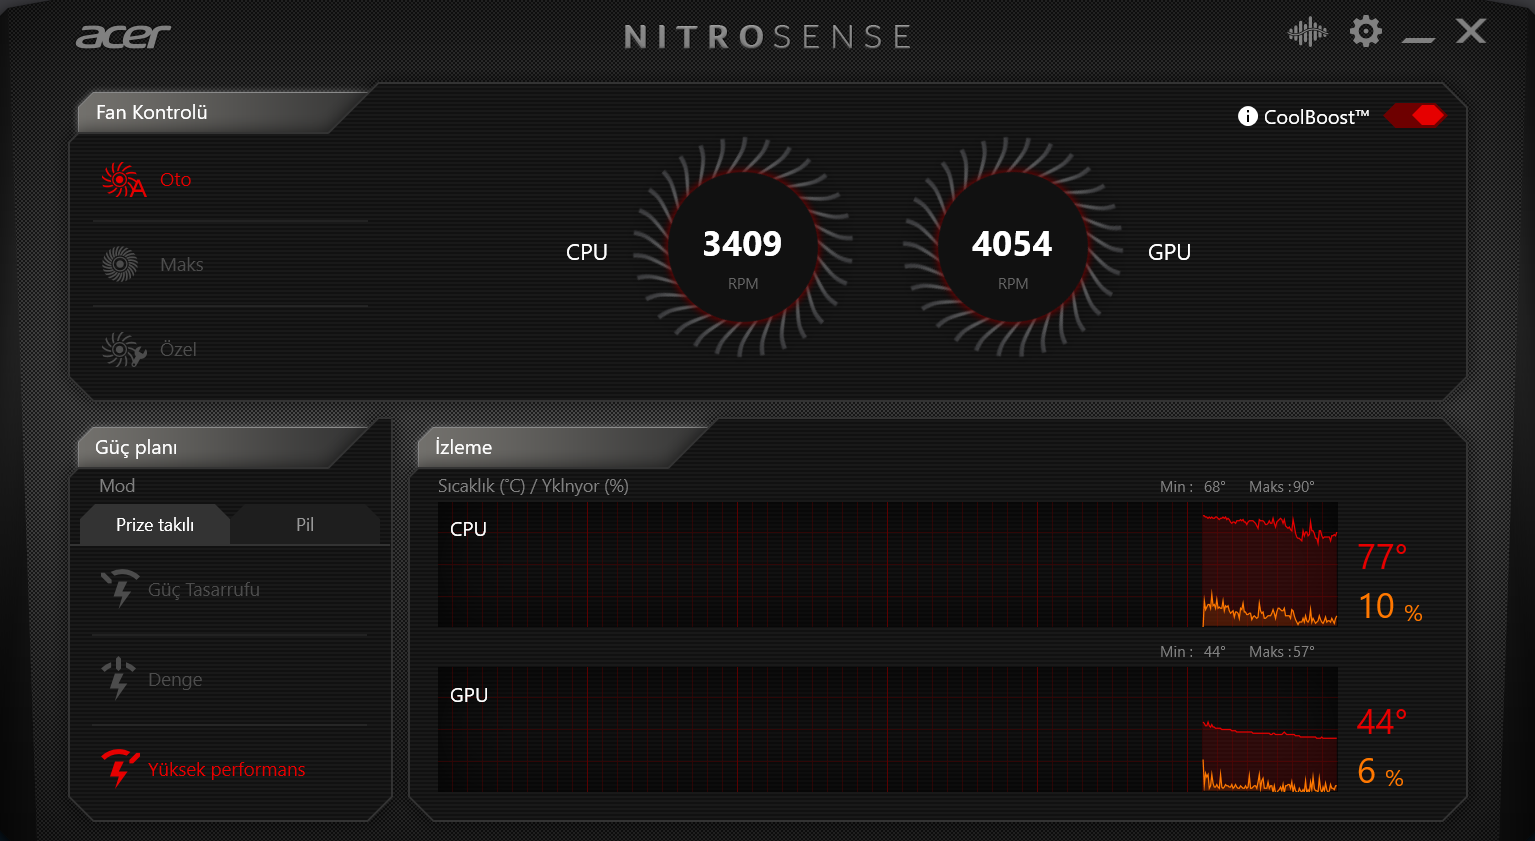Click the CPU Maks :90° reading
Image resolution: width=1535 pixels, height=841 pixels.
click(1282, 487)
